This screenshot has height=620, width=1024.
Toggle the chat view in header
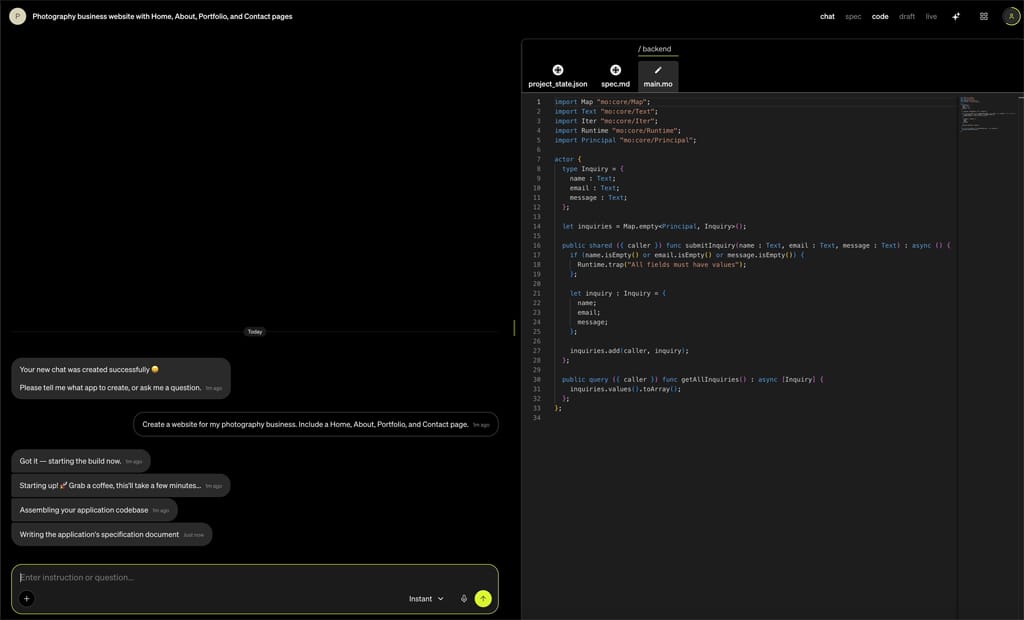pyautogui.click(x=827, y=16)
